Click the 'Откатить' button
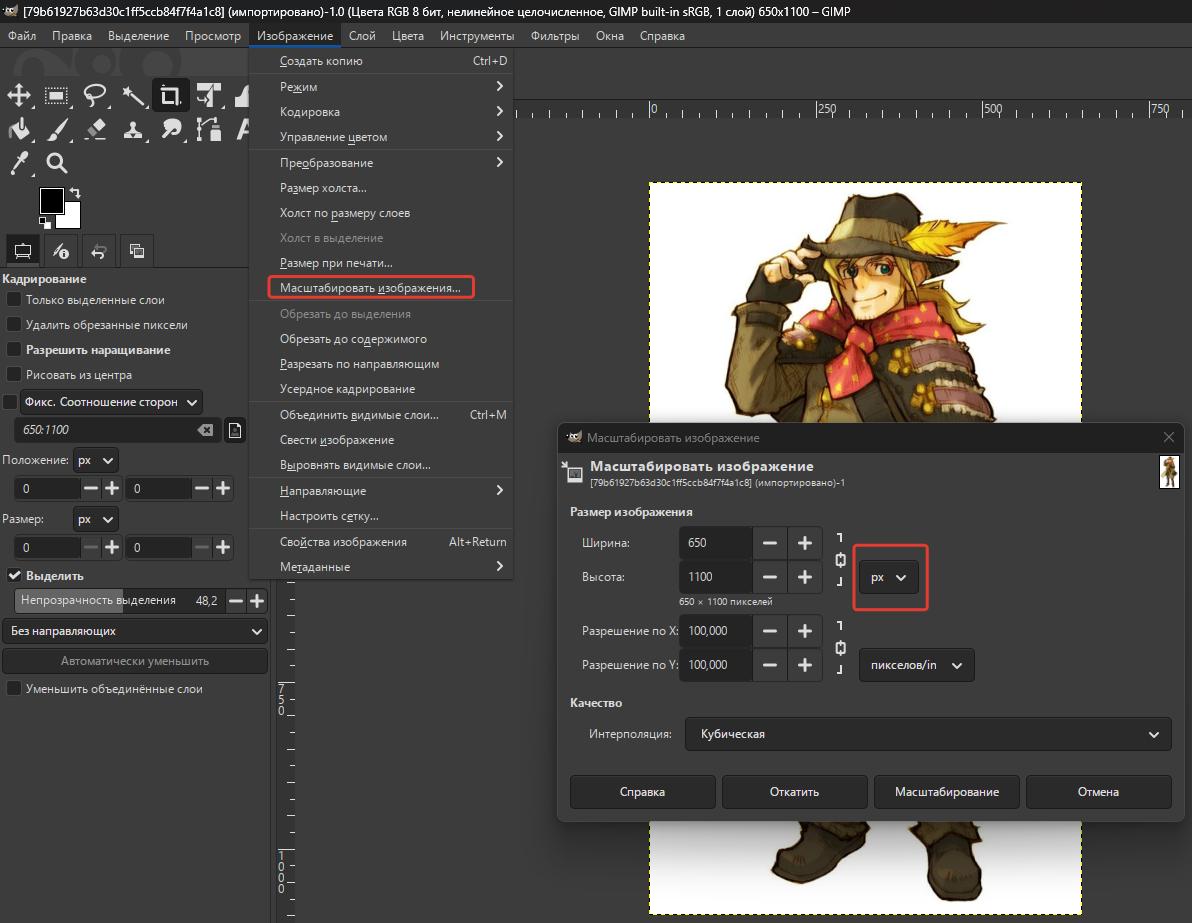 coord(794,791)
